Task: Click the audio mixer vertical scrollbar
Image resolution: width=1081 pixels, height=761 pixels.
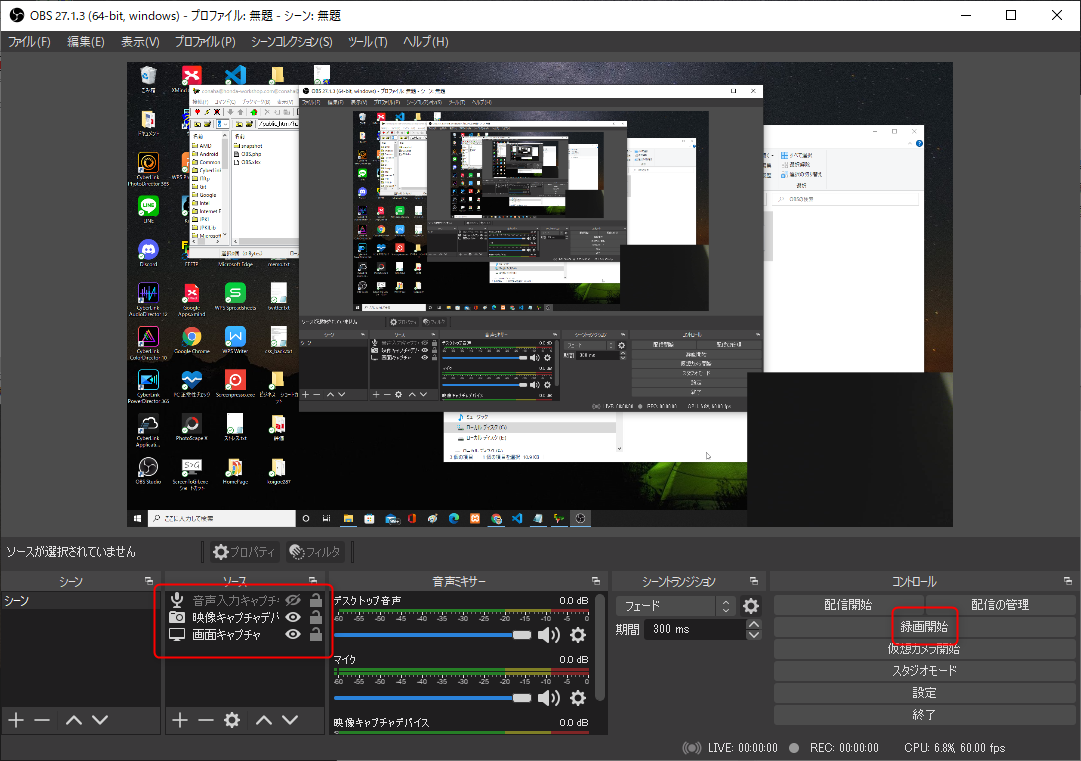Action: coord(600,648)
